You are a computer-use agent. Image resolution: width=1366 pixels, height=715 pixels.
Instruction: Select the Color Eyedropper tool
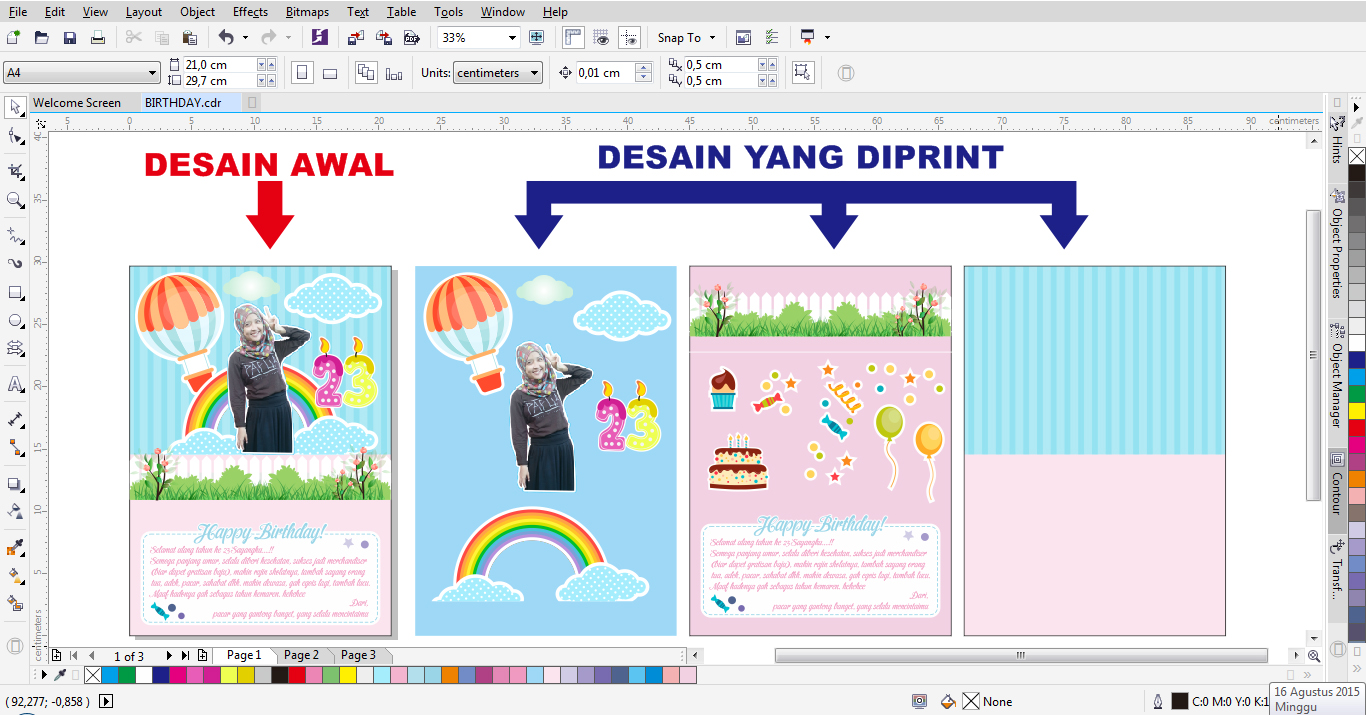click(15, 547)
